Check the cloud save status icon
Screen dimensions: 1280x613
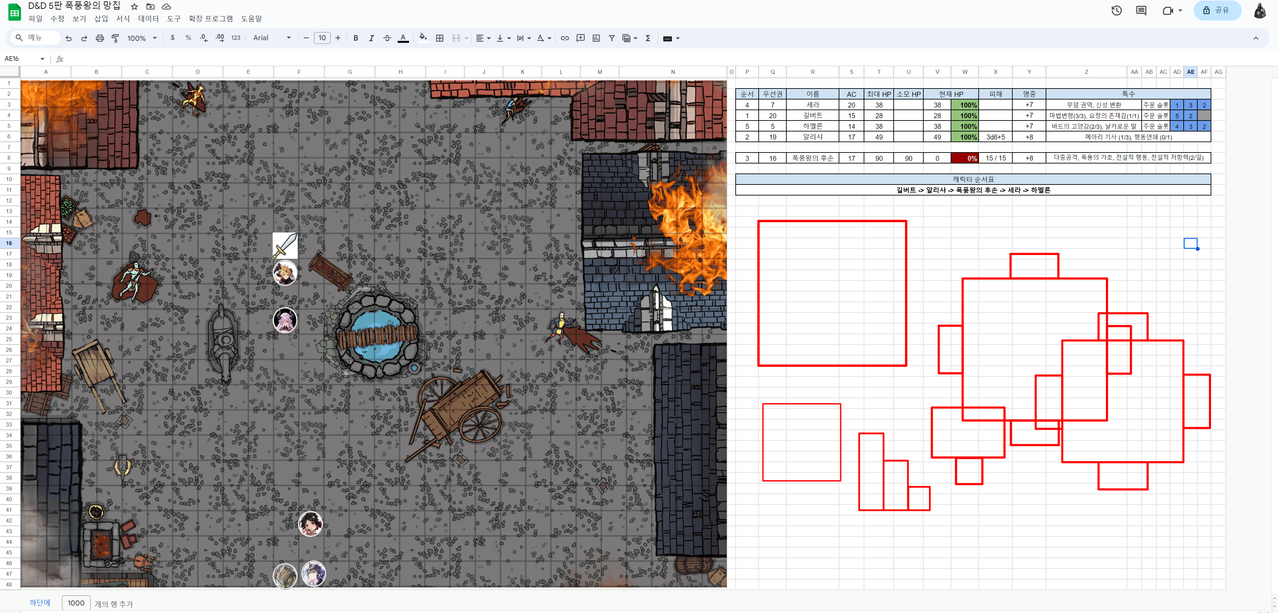pos(167,6)
